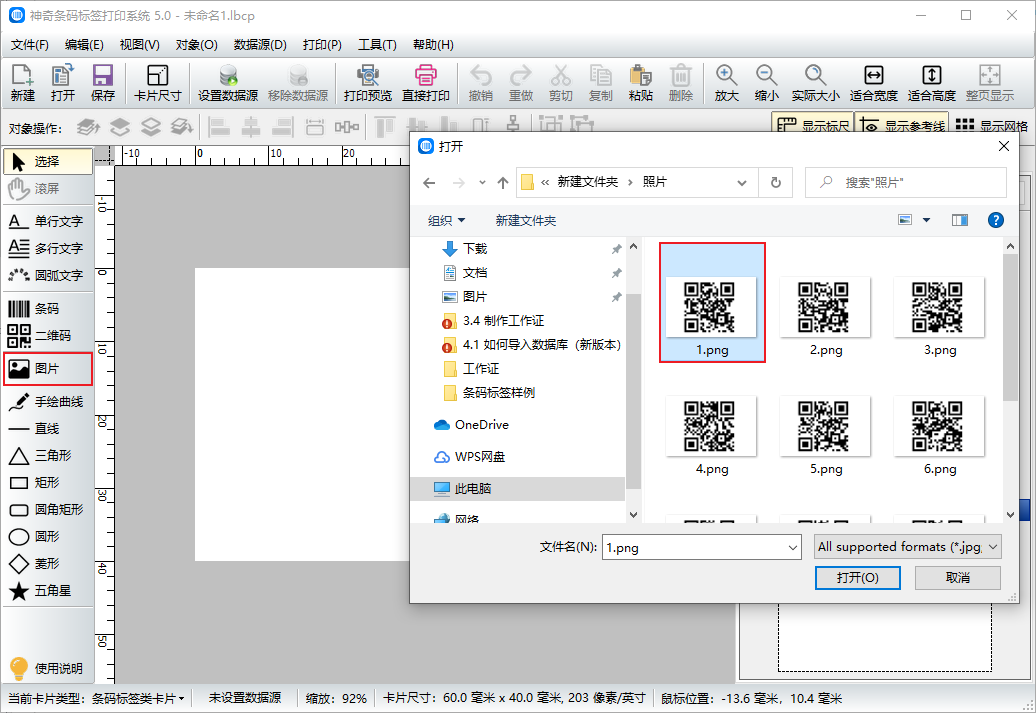Viewport: 1036px width, 713px height.
Task: Open the 文件(F) menu
Action: click(x=30, y=45)
